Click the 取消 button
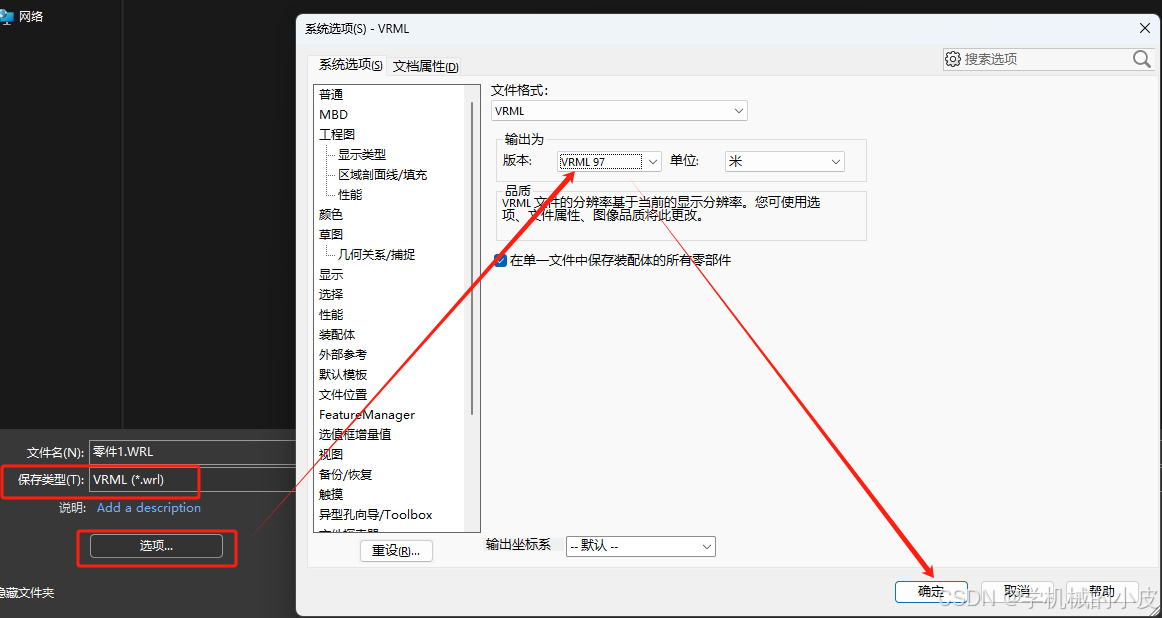The height and width of the screenshot is (618, 1162). pyautogui.click(x=1017, y=591)
